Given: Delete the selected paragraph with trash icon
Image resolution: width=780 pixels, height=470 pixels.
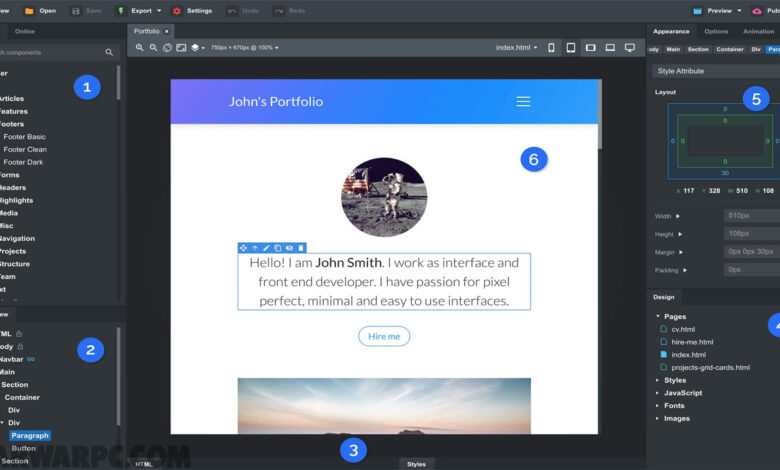Looking at the screenshot, I should point(301,248).
